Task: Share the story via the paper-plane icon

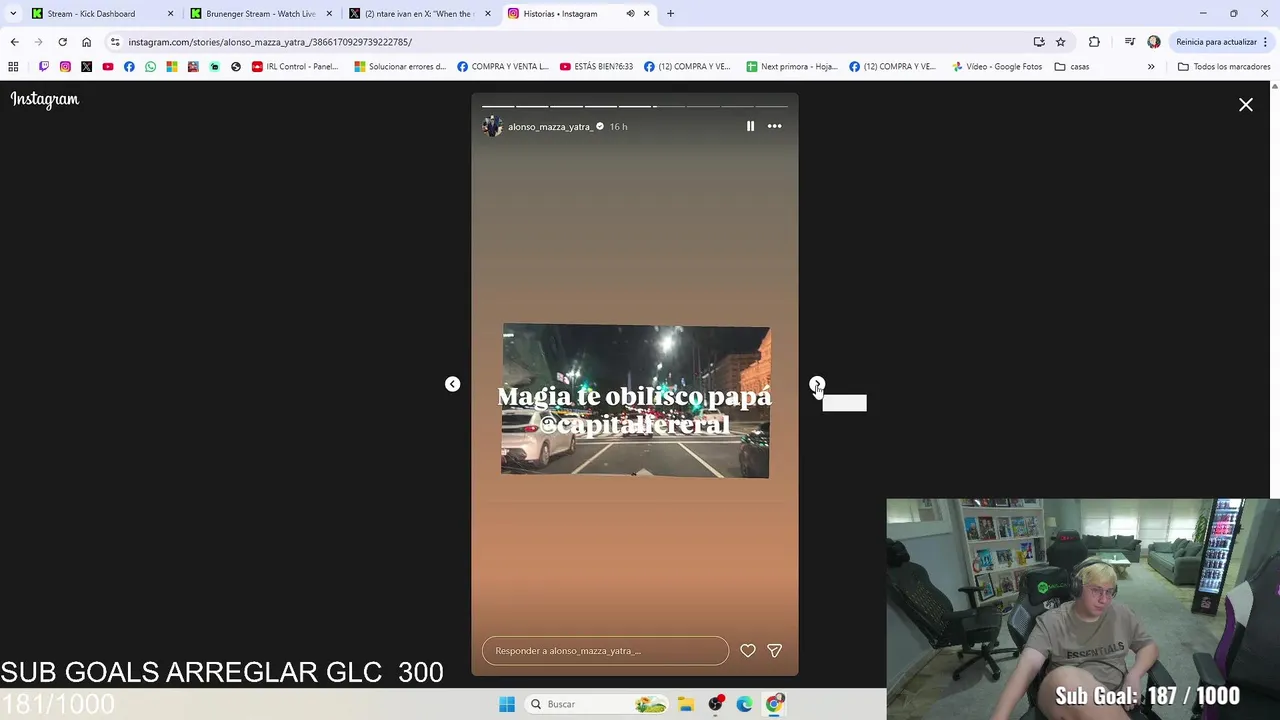Action: pyautogui.click(x=774, y=650)
